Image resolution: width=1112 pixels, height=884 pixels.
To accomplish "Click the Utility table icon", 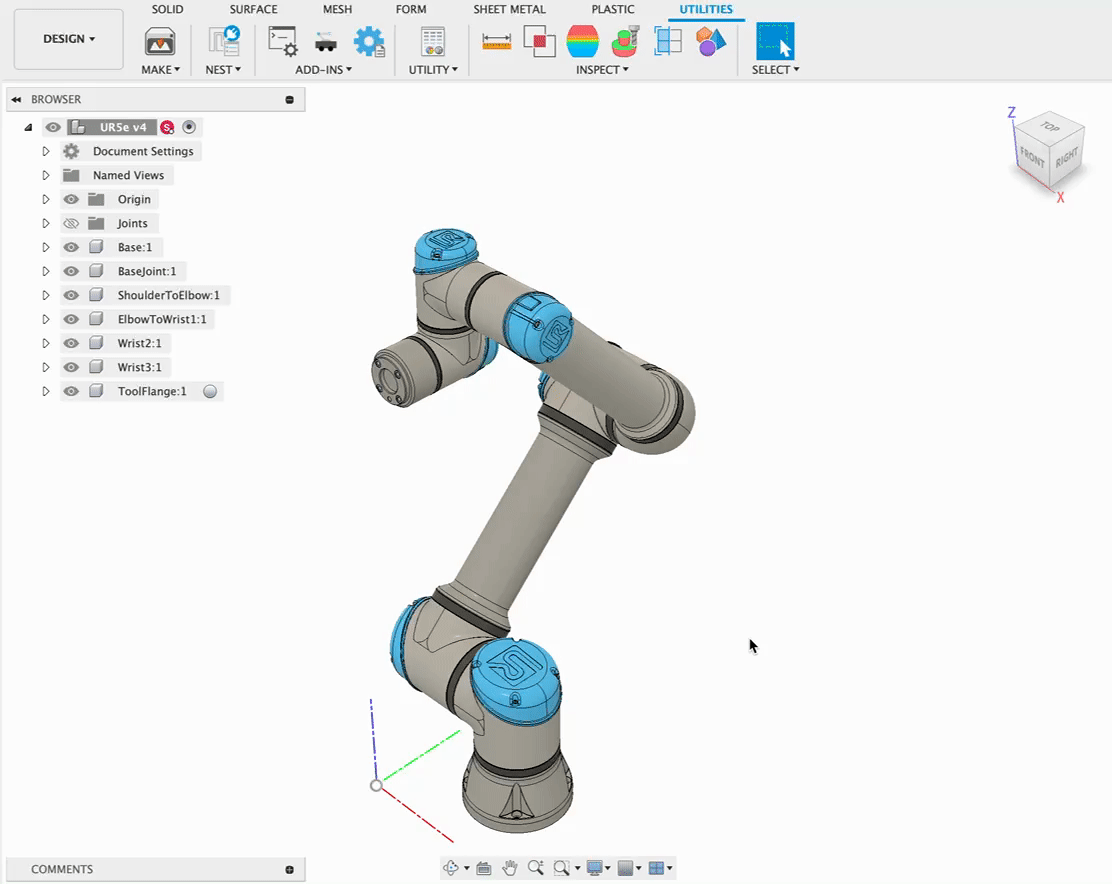I will [433, 42].
